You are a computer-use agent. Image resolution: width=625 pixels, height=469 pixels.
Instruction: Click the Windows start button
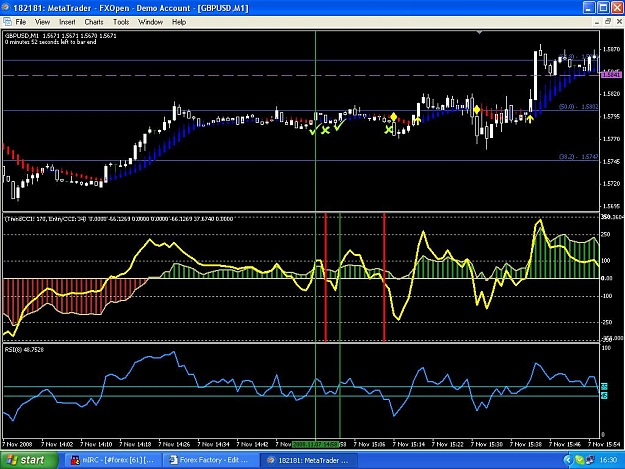click(29, 460)
